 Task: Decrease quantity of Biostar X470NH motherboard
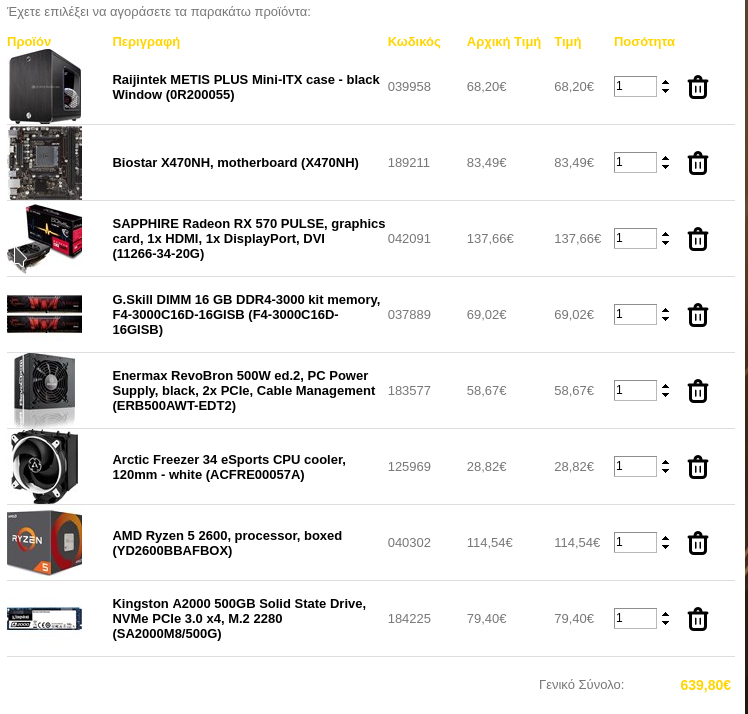665,166
